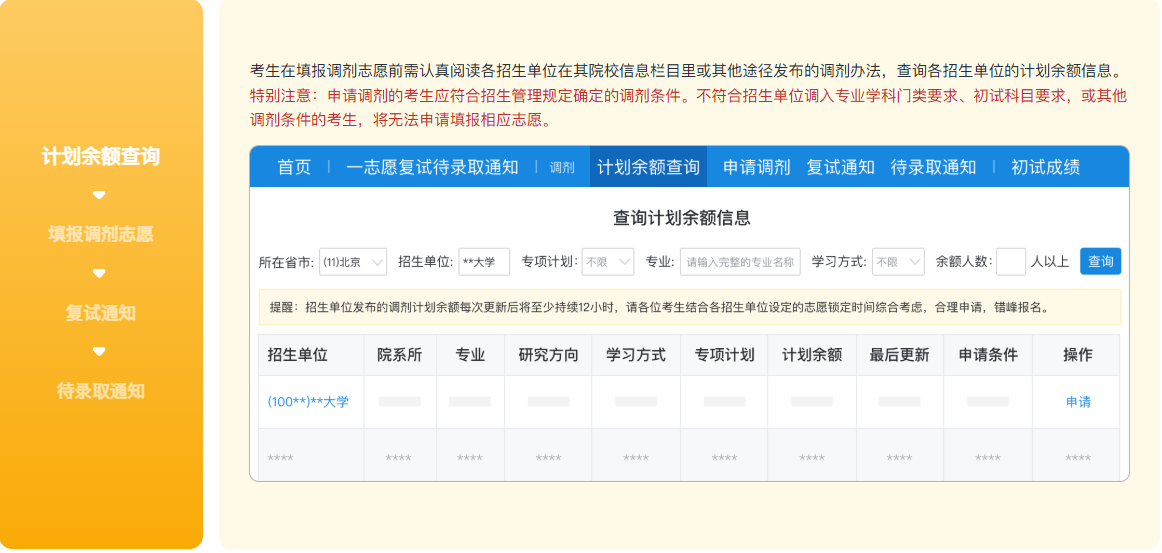Open the (100**)**大学 link in the table

308,402
